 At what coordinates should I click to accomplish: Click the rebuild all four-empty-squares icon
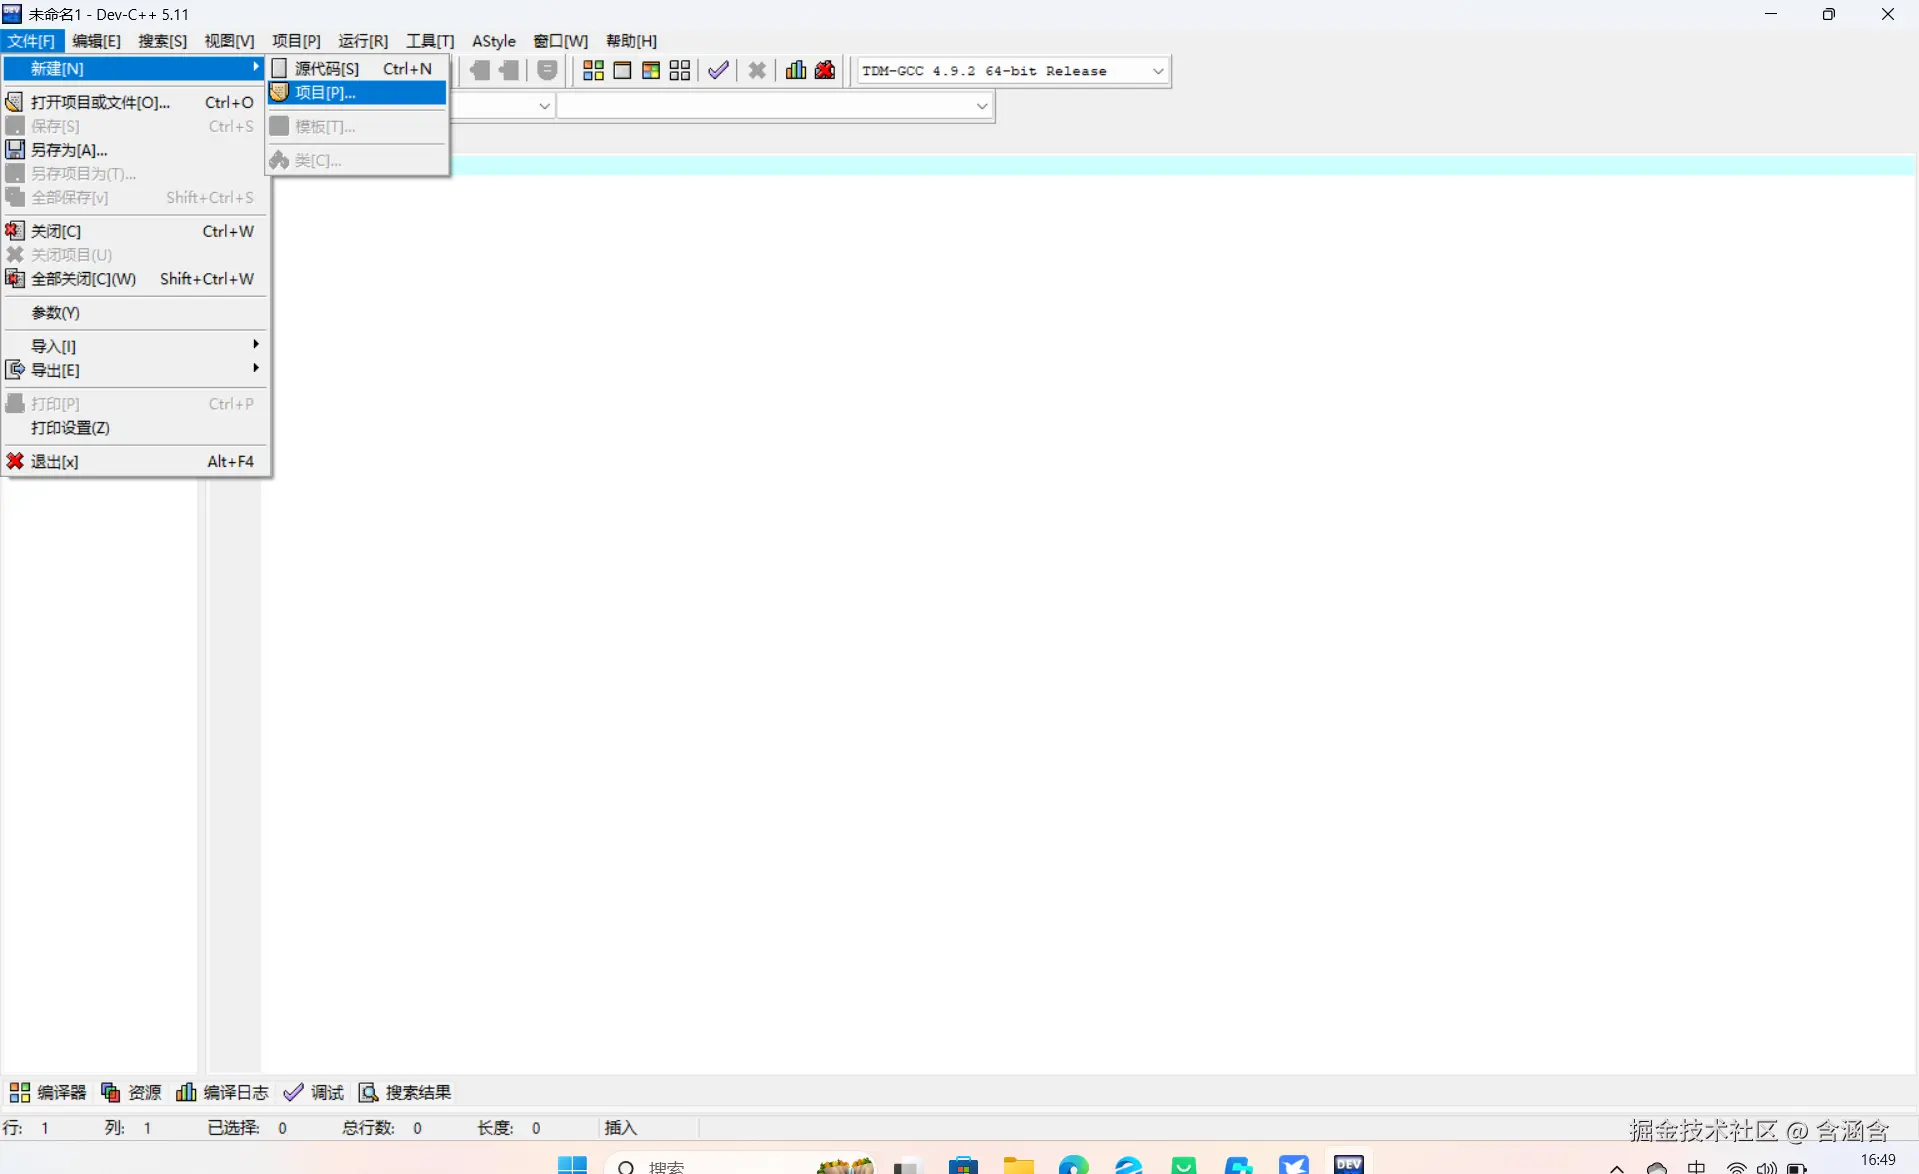[680, 70]
